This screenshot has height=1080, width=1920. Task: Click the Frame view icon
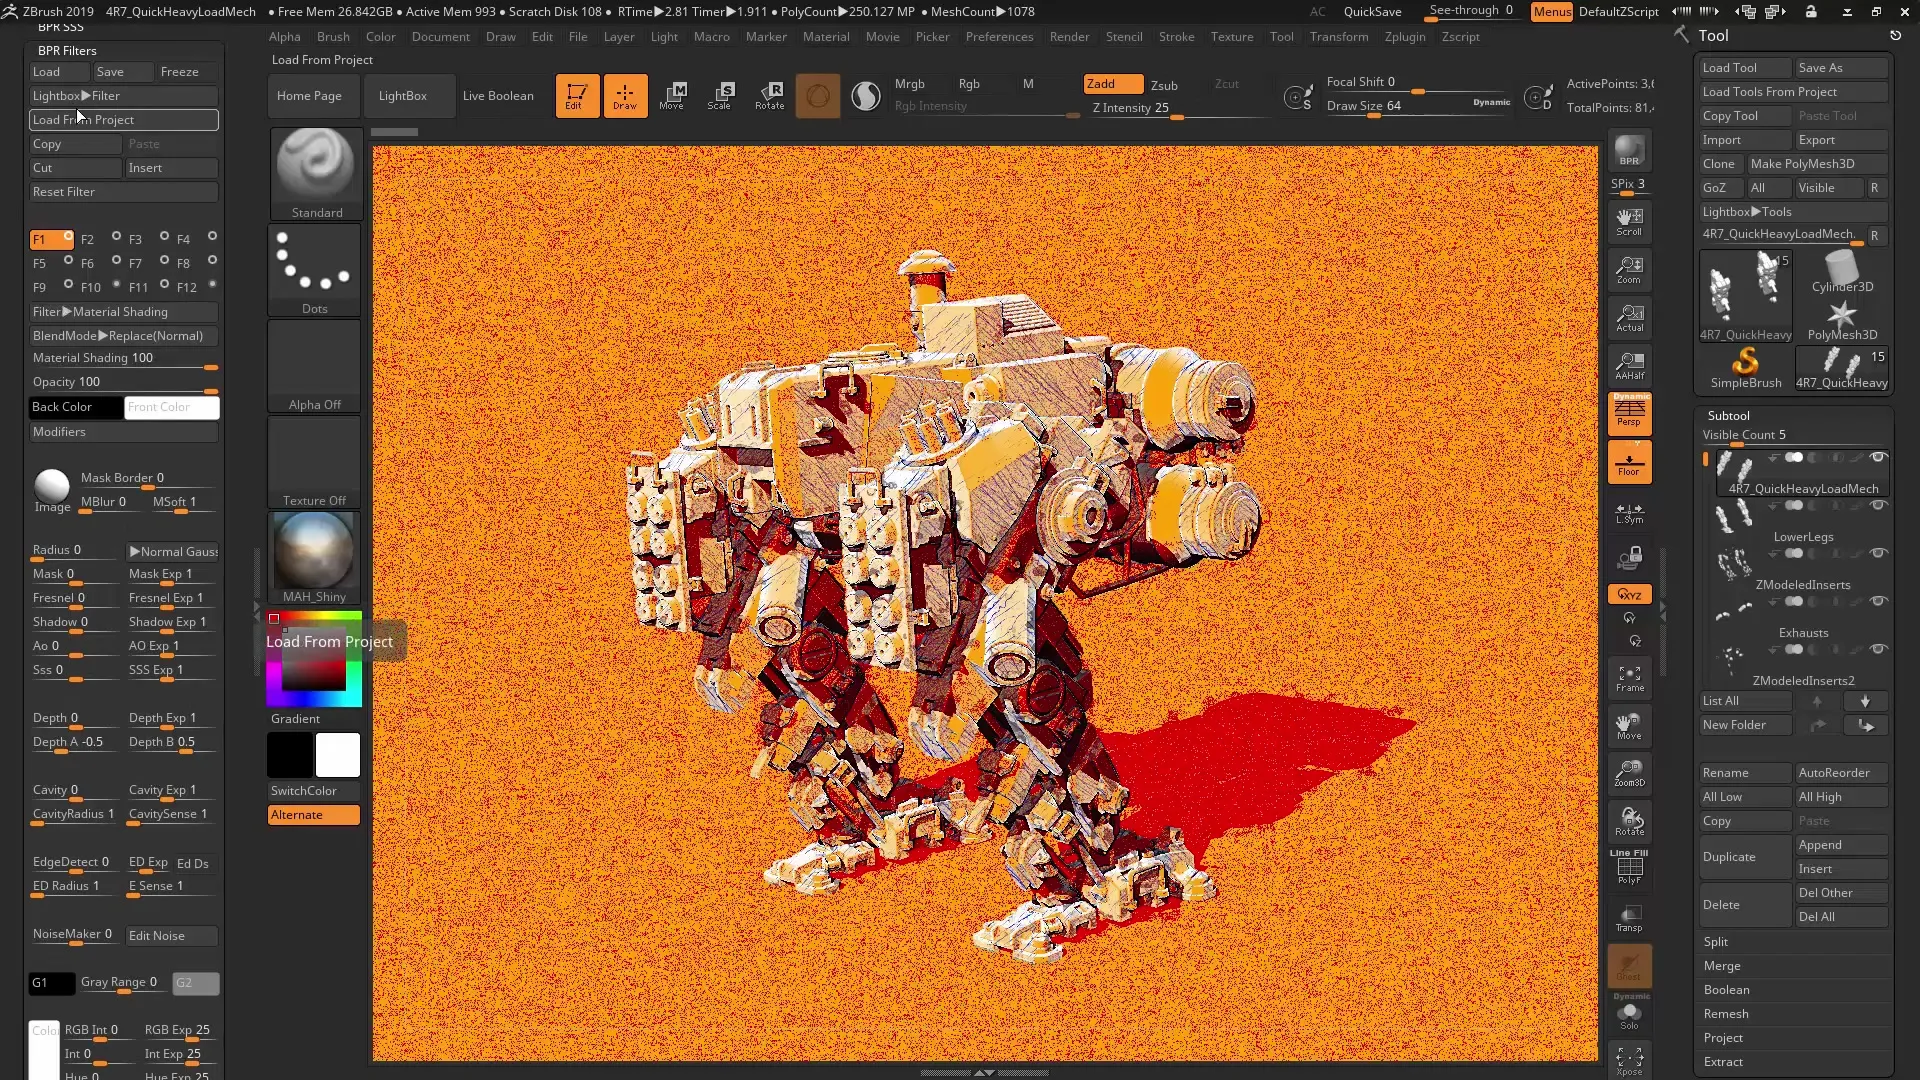click(1629, 679)
